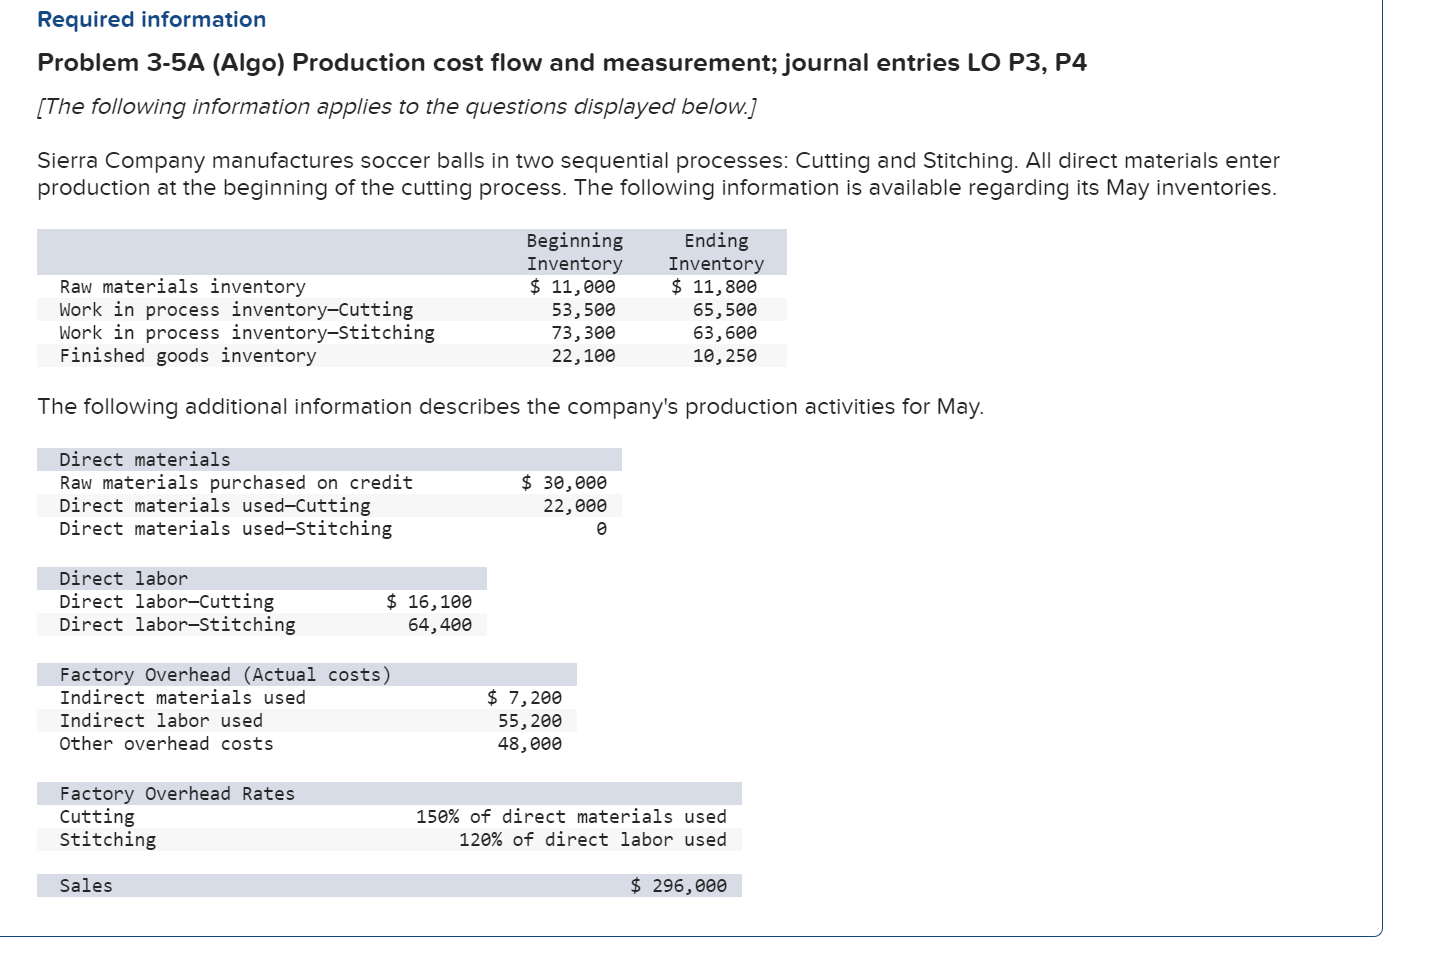Click the $ 11,800 ending inventory value
The height and width of the screenshot is (954, 1444).
pyautogui.click(x=714, y=286)
